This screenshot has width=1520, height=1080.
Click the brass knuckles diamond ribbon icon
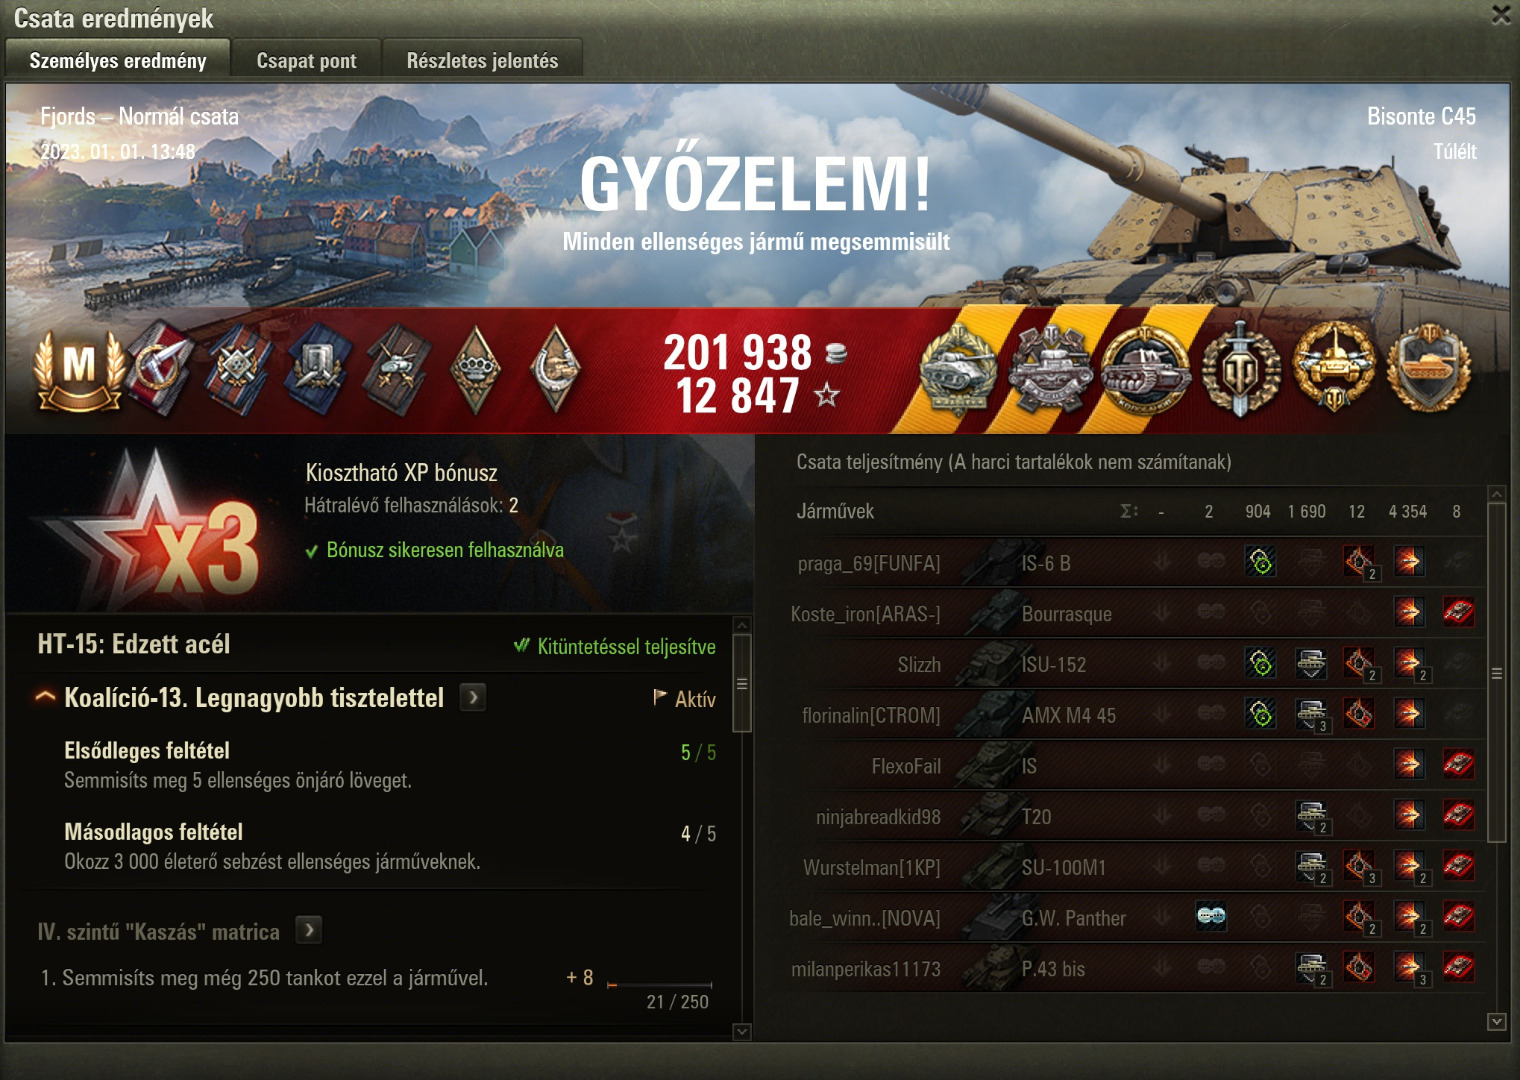pyautogui.click(x=475, y=370)
